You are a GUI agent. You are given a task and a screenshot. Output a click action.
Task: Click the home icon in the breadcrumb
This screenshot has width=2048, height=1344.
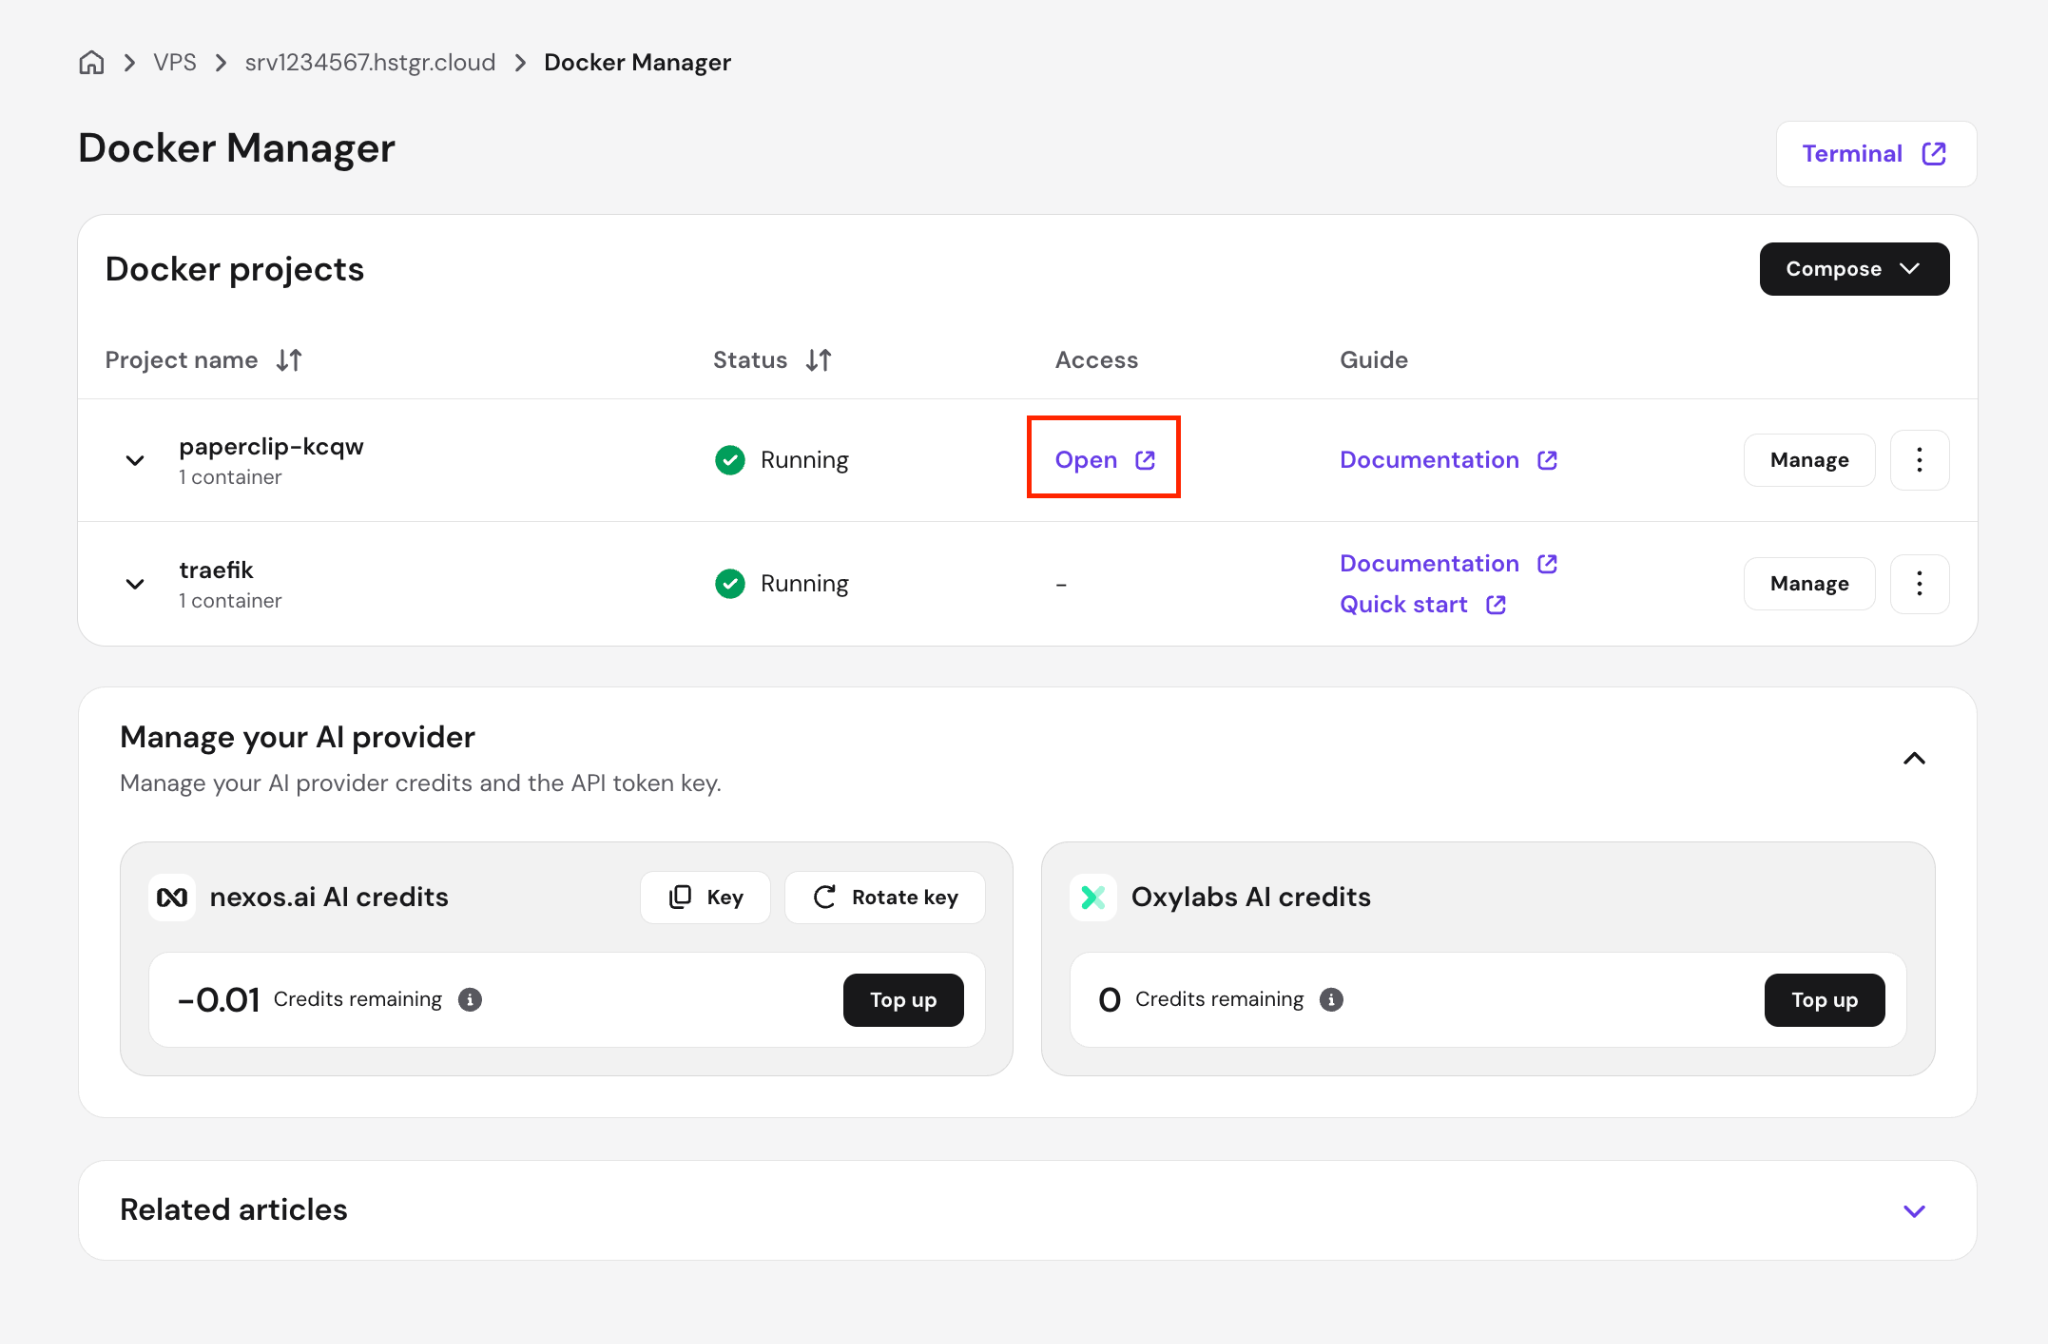(91, 61)
